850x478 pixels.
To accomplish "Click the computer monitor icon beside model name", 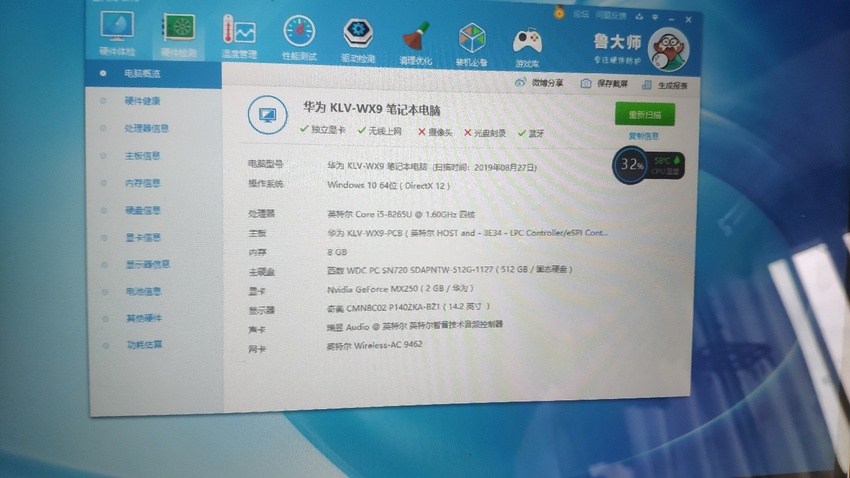I will pyautogui.click(x=267, y=115).
